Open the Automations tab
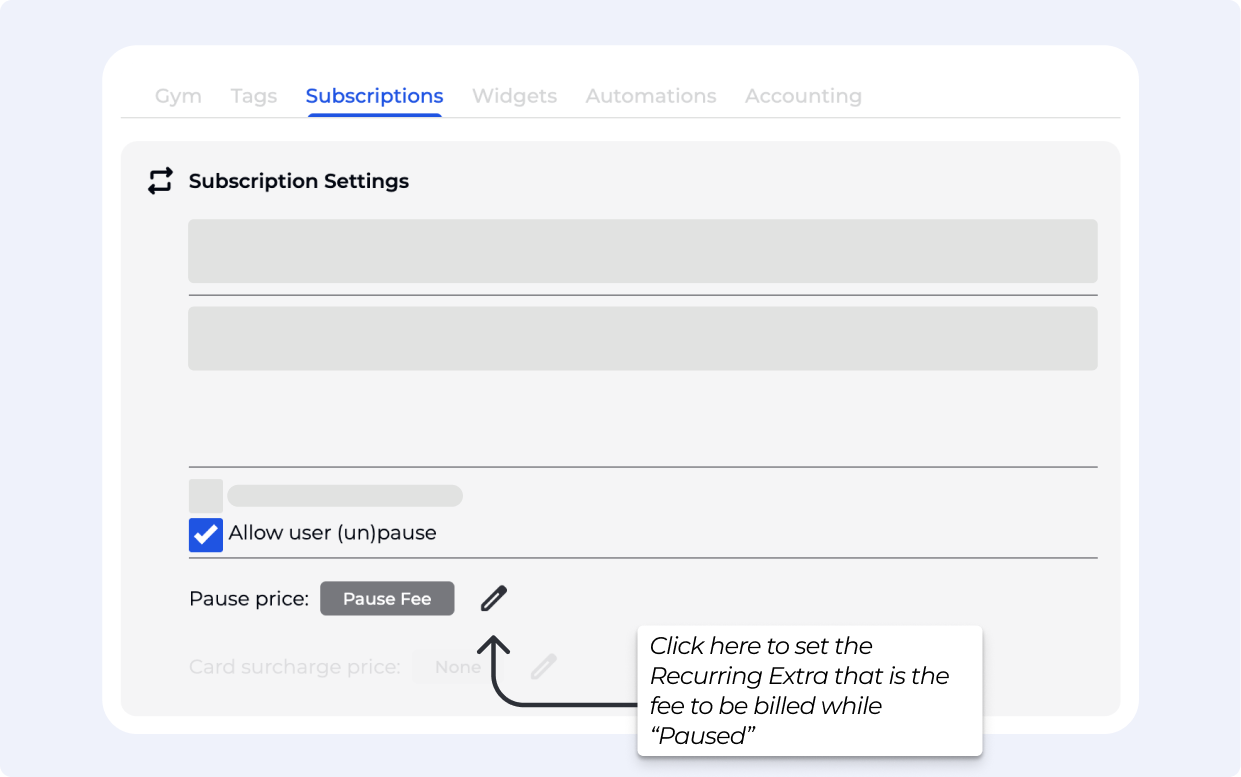 coord(651,96)
